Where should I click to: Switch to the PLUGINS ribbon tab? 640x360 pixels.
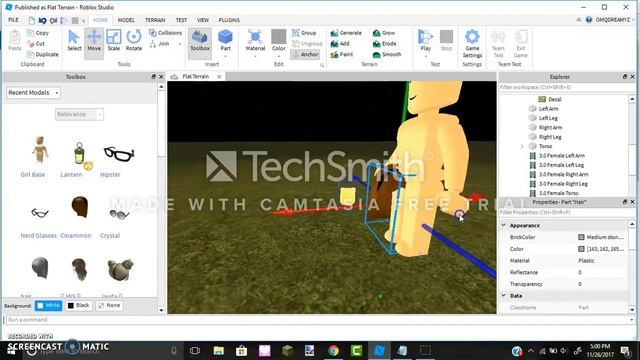click(x=229, y=20)
